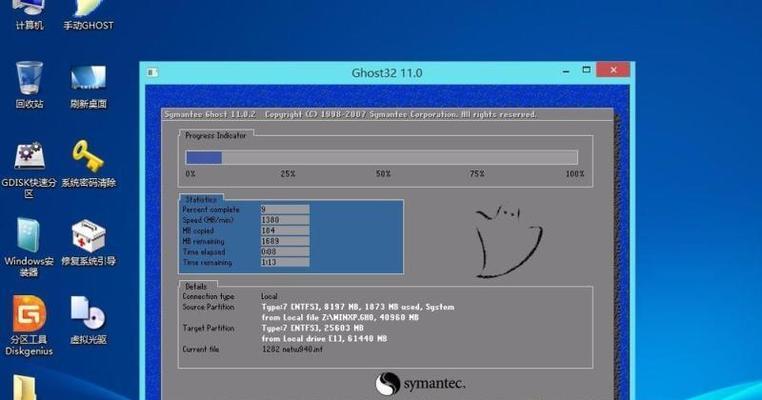Open the 回收站 recycle bin icon

[x=29, y=85]
